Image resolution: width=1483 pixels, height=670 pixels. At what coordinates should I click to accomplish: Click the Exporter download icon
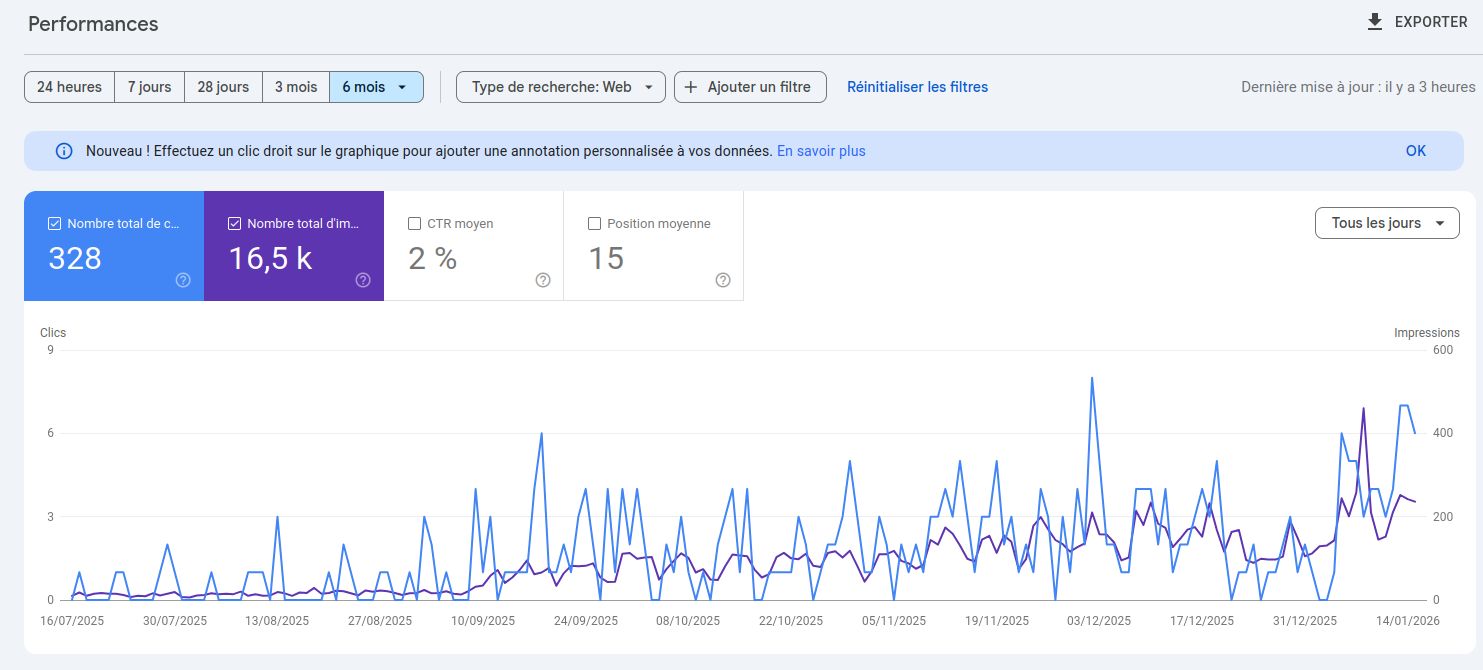(1375, 21)
